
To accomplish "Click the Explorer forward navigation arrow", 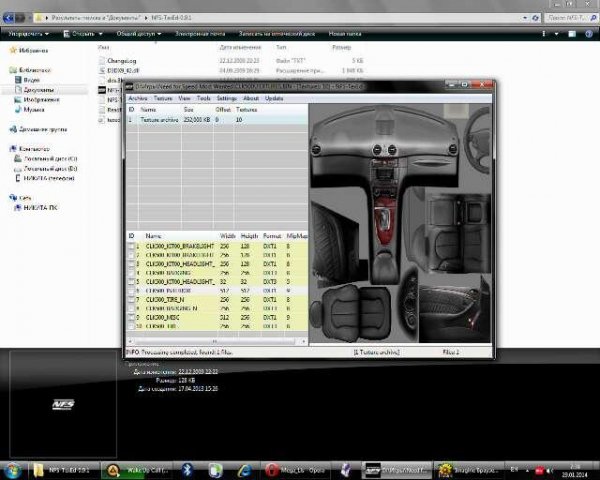I will [x=20, y=18].
